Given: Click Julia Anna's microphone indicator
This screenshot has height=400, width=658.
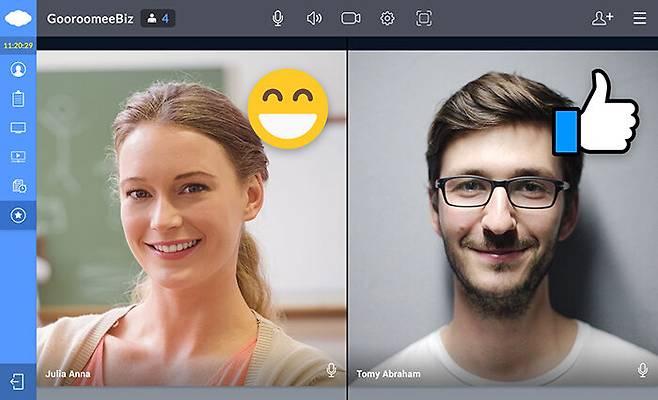Looking at the screenshot, I should [x=331, y=371].
